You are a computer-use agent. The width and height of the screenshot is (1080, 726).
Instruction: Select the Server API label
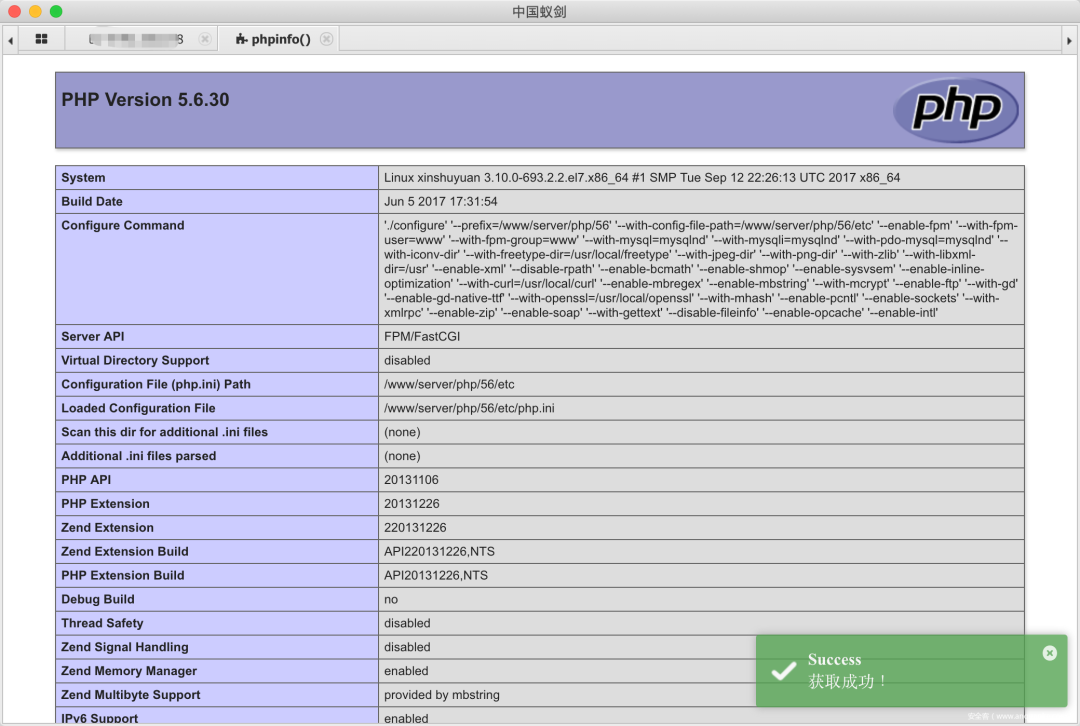93,337
